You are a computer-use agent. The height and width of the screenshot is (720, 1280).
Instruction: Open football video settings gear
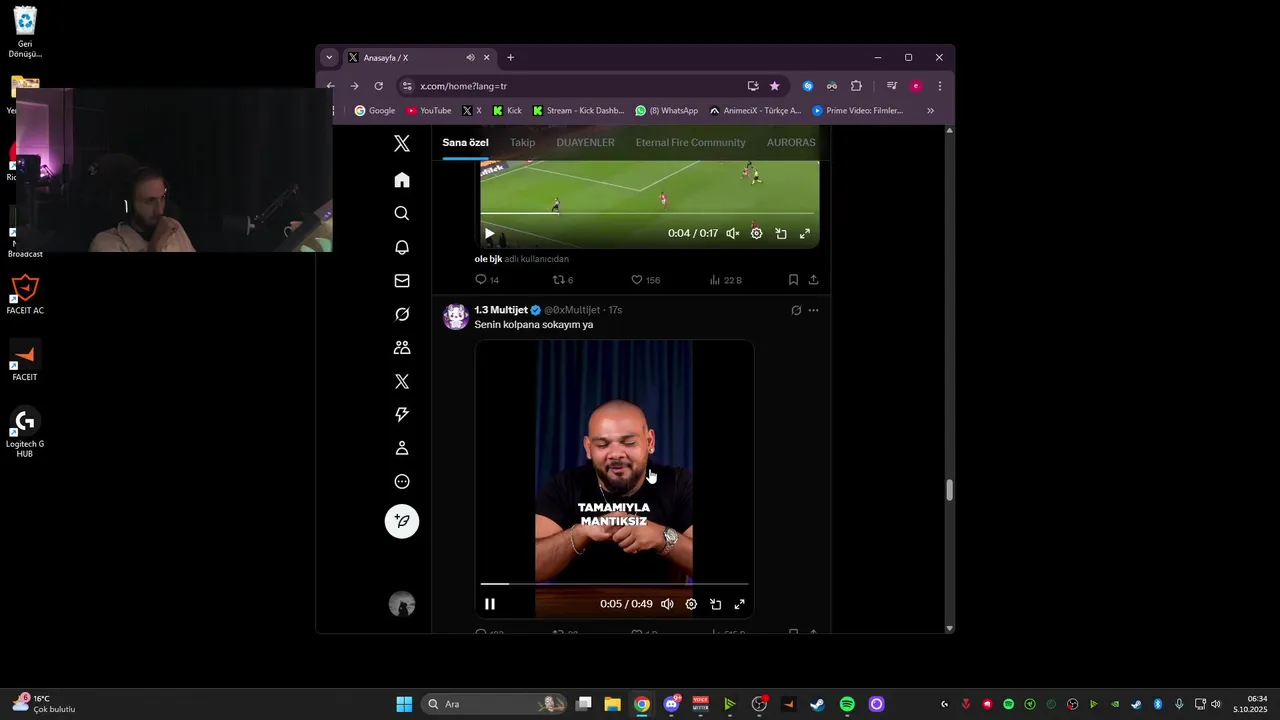coord(756,233)
